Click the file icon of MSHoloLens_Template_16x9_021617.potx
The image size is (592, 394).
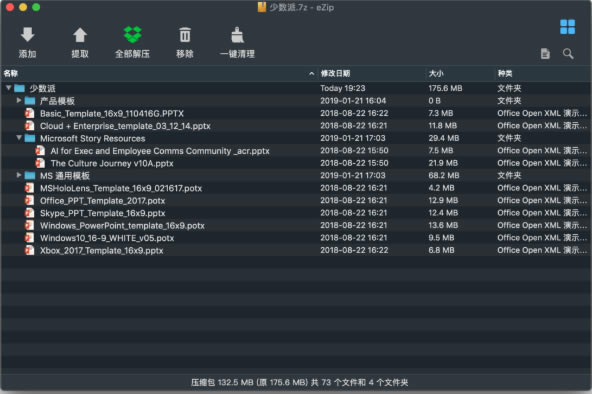click(29, 188)
